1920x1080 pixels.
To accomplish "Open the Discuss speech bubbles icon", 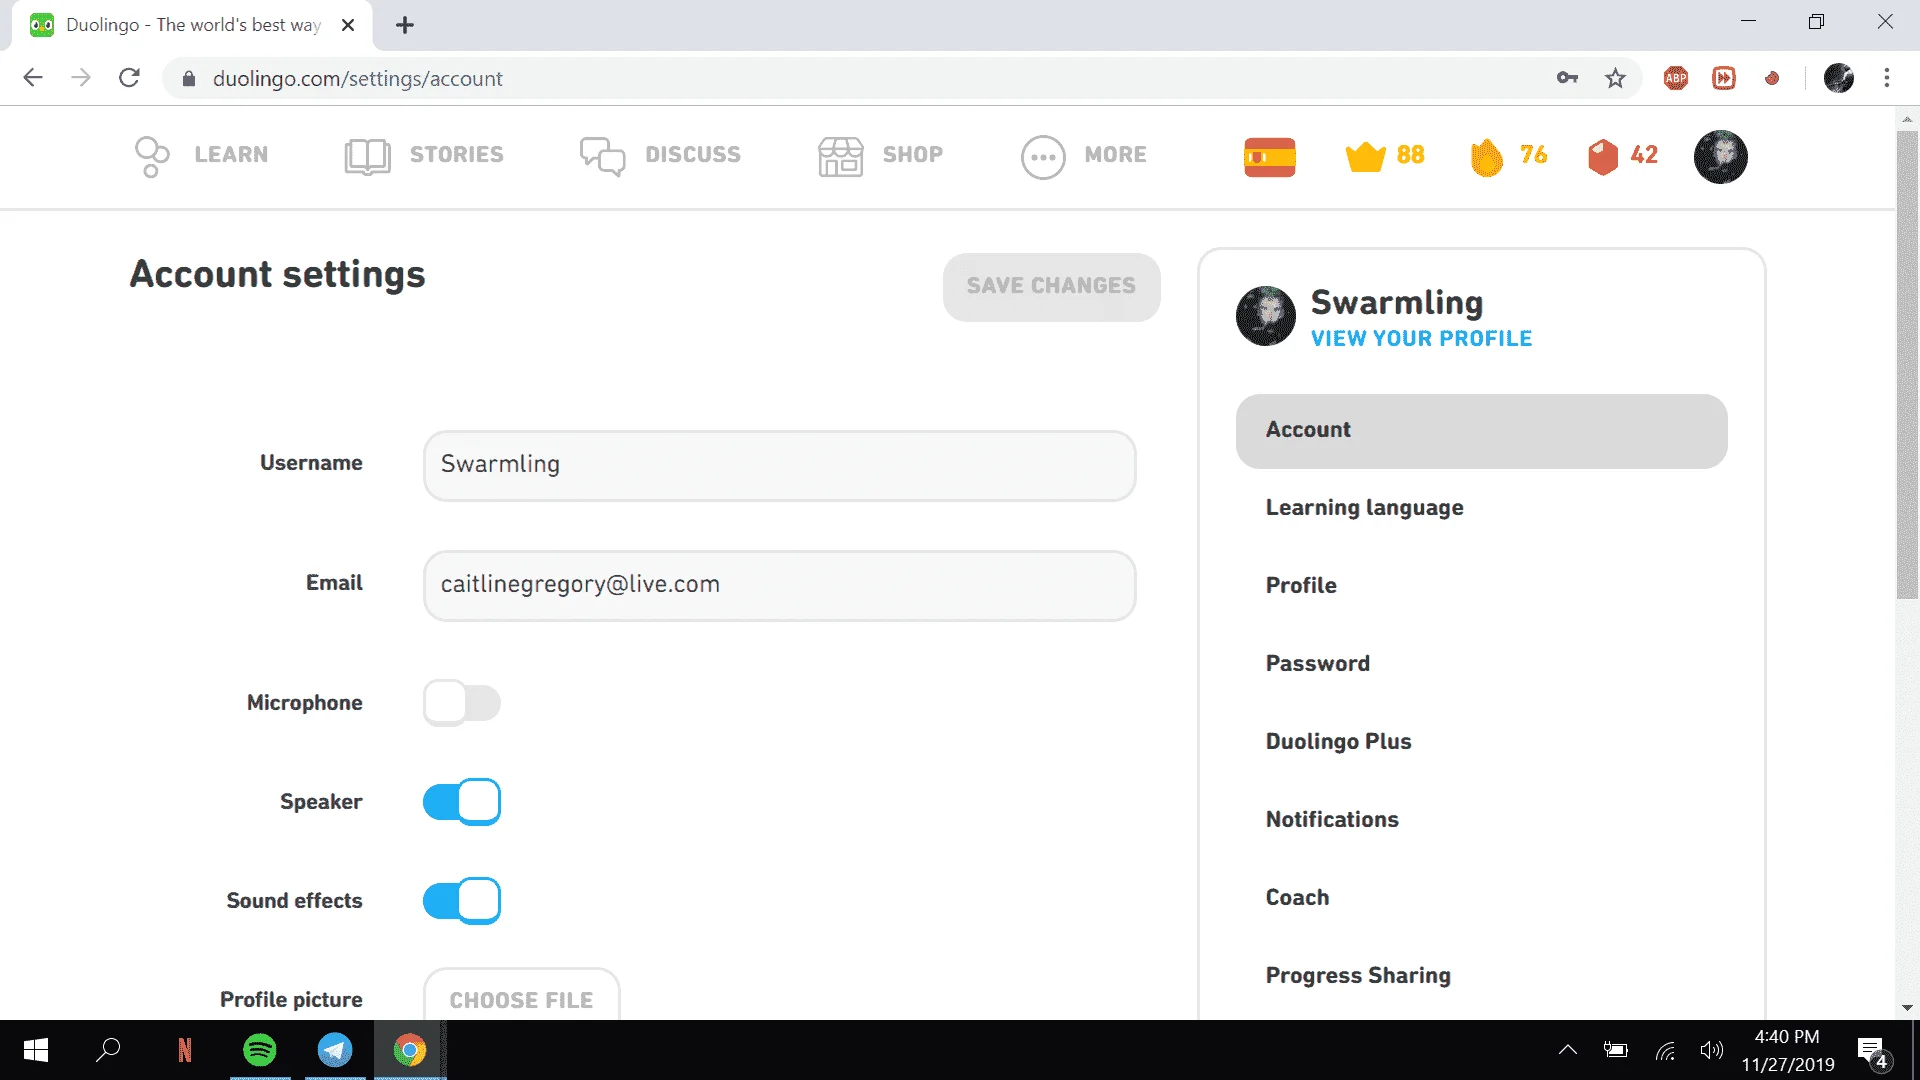I will 602,156.
